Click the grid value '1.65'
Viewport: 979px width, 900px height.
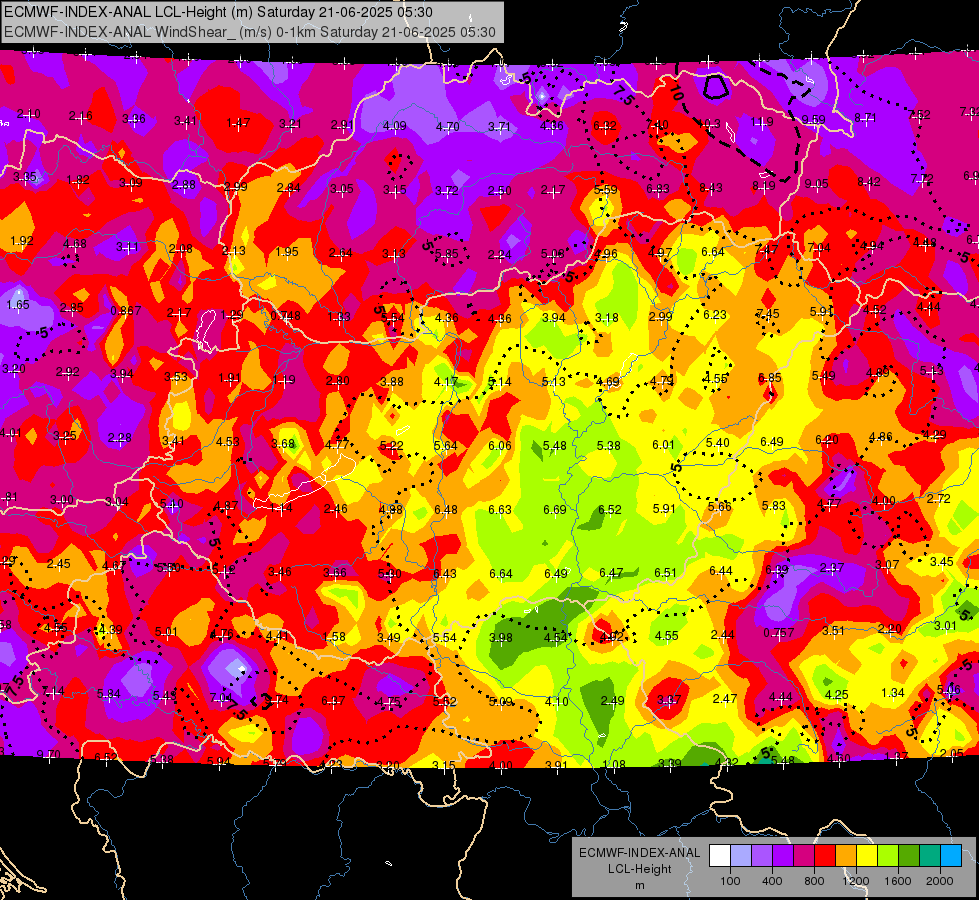point(18,305)
